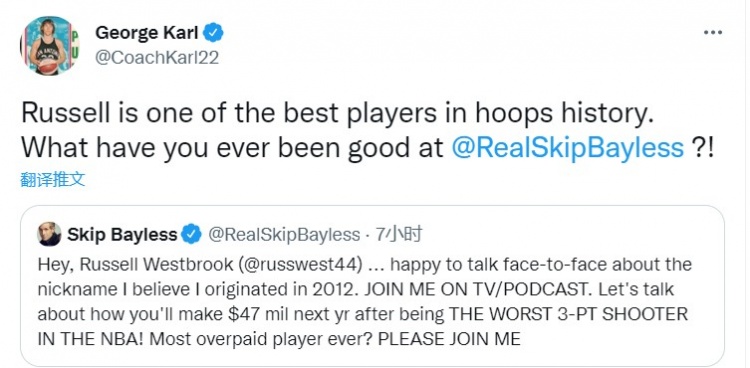Open the 7小时 timestamp of quoted tweet
This screenshot has height=368, width=750.
click(x=399, y=234)
